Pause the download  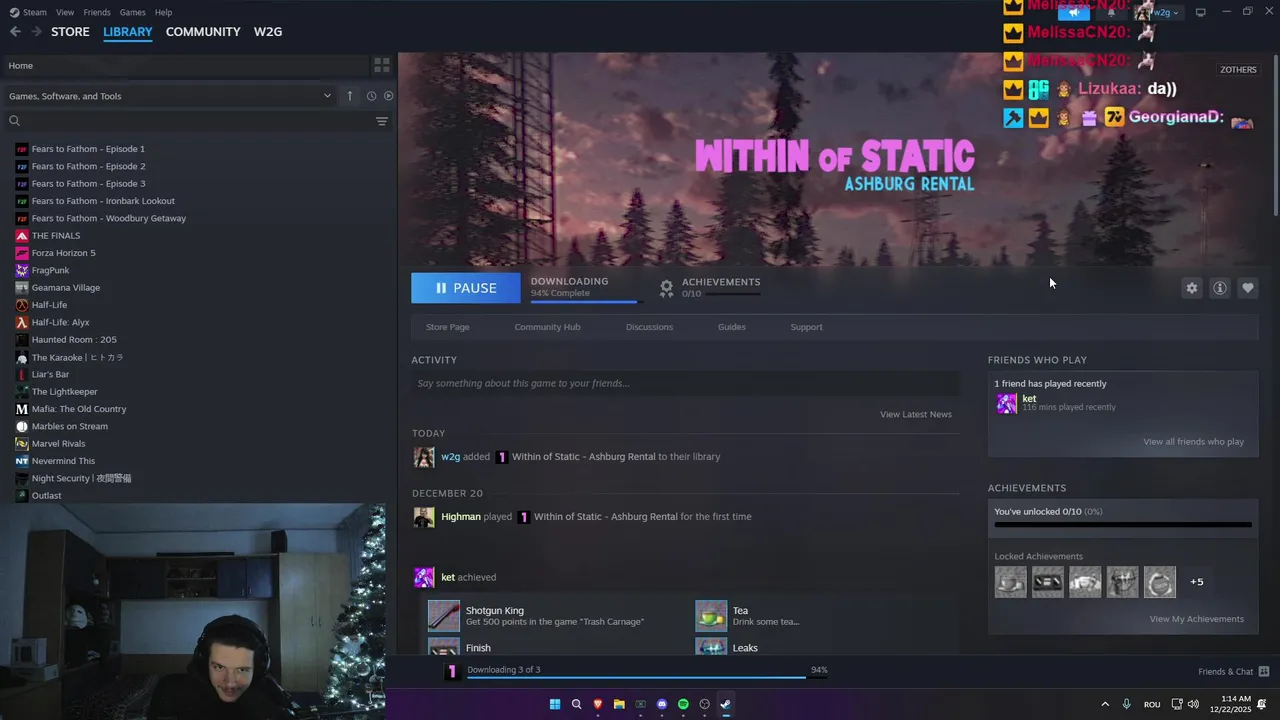click(x=466, y=288)
